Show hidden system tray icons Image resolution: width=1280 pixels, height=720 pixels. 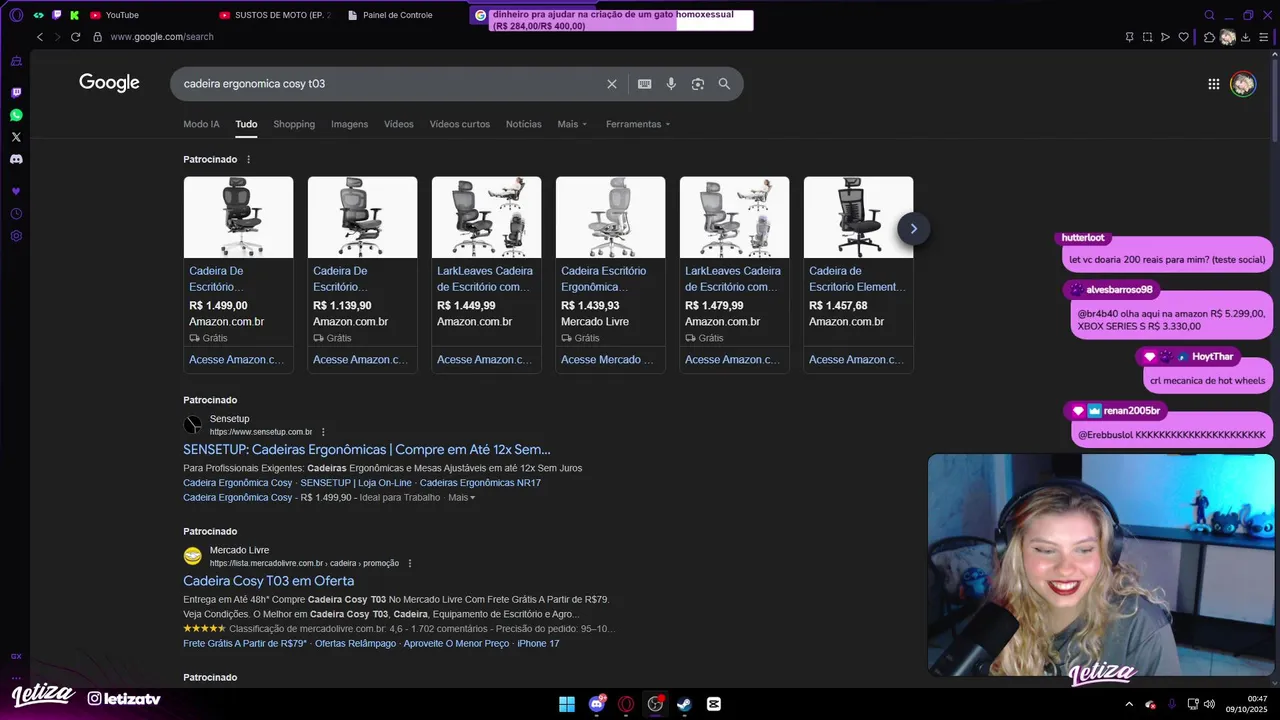[x=1129, y=704]
